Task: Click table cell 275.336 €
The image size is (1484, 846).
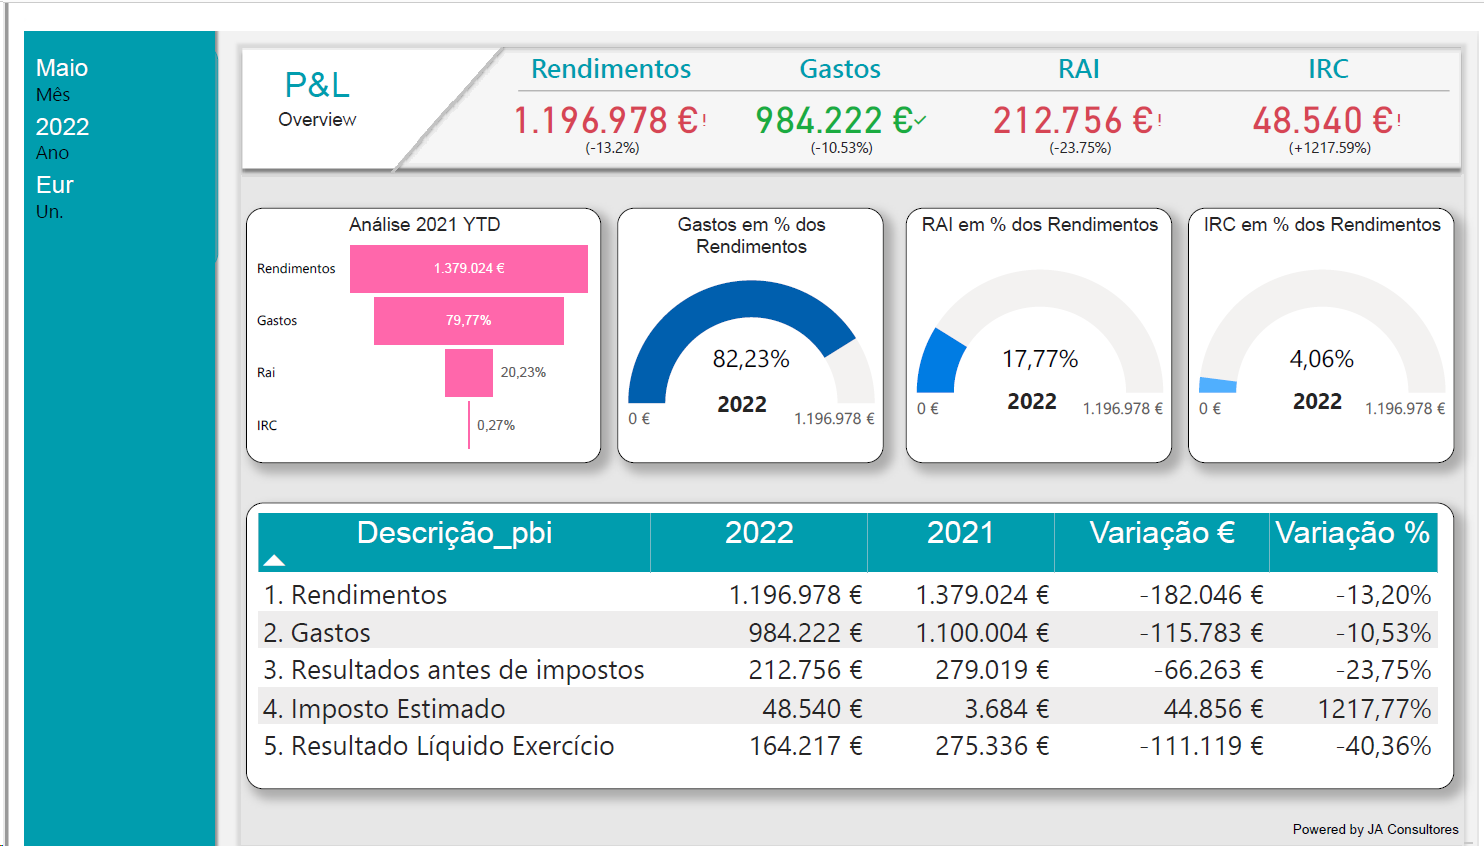Action: pos(992,746)
